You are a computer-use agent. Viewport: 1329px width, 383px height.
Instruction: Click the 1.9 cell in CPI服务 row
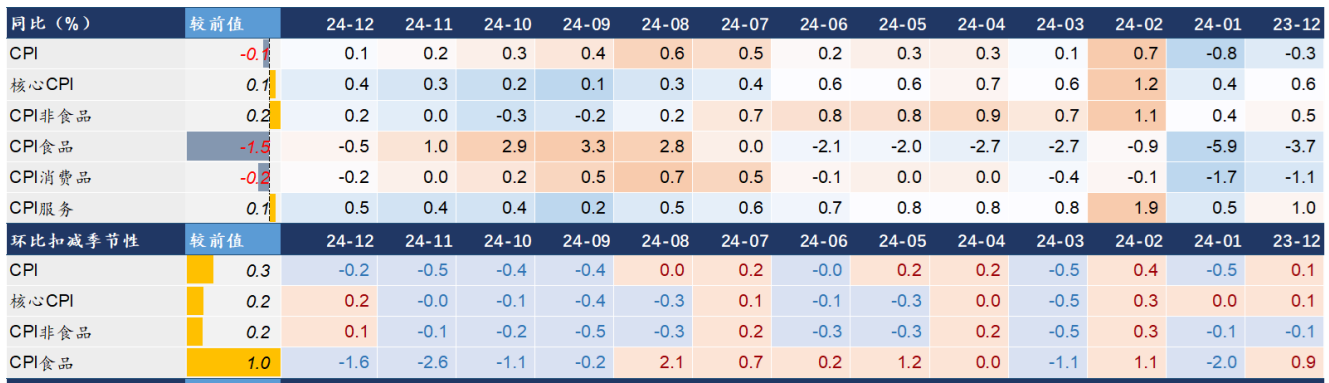click(1146, 209)
